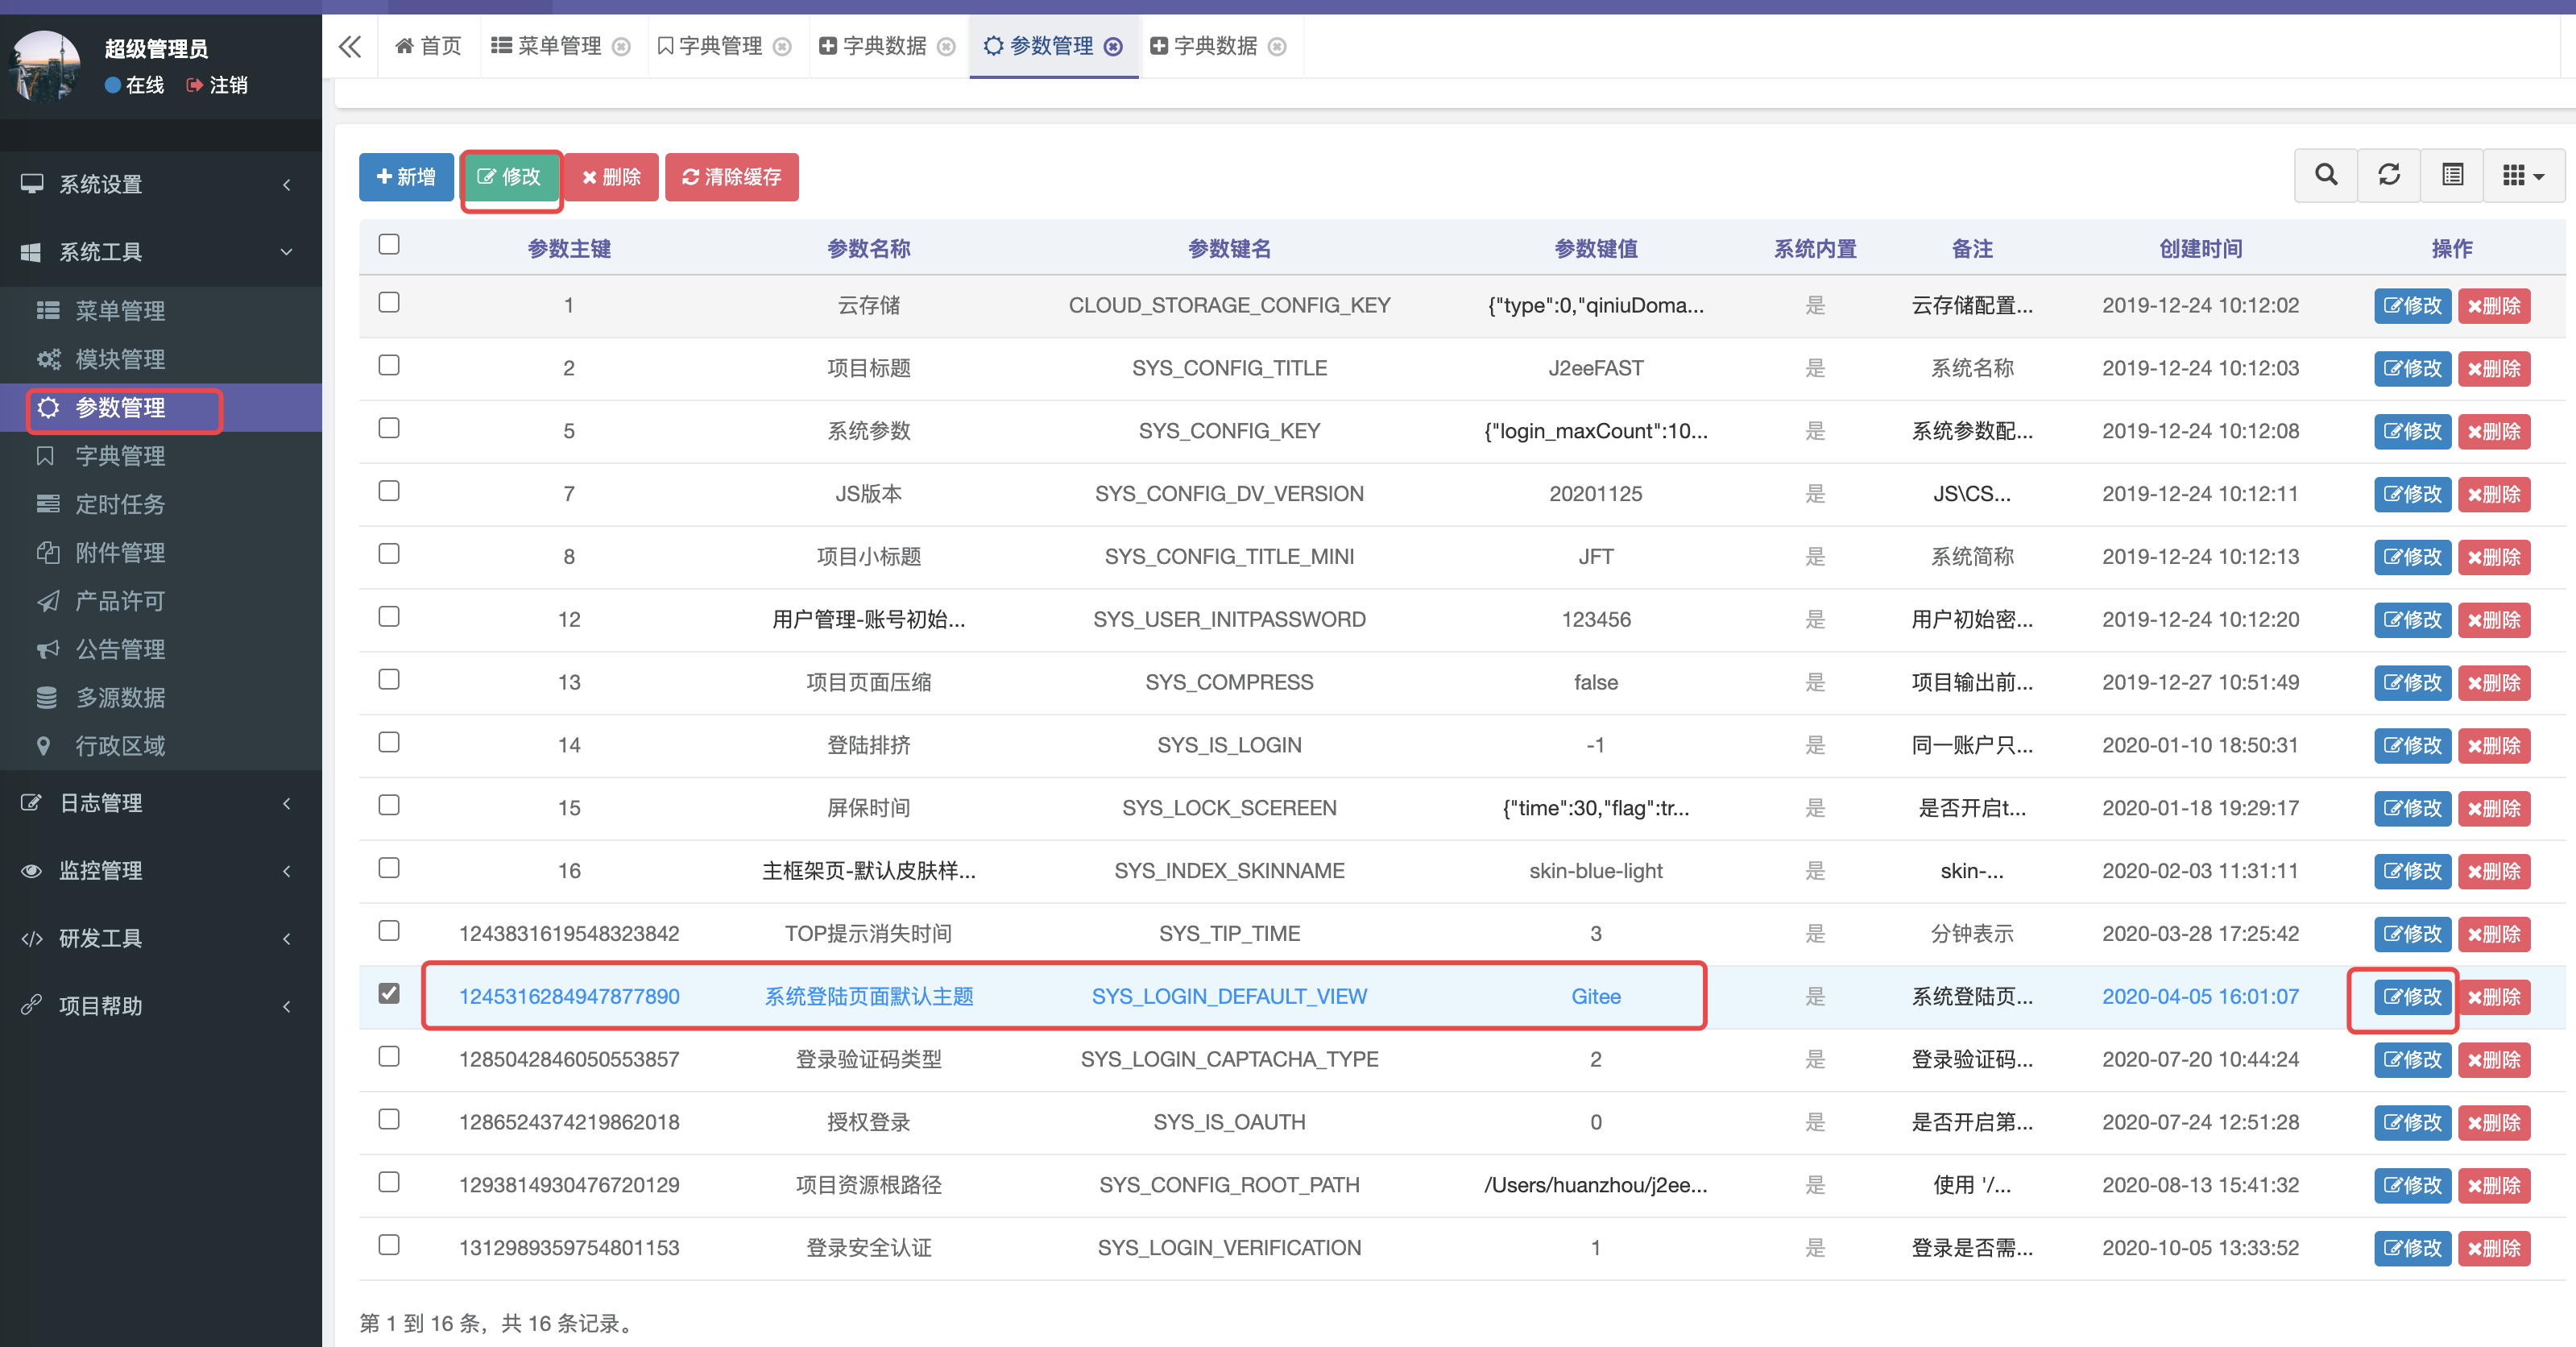Click the refresh table icon

pyautogui.click(x=2388, y=176)
